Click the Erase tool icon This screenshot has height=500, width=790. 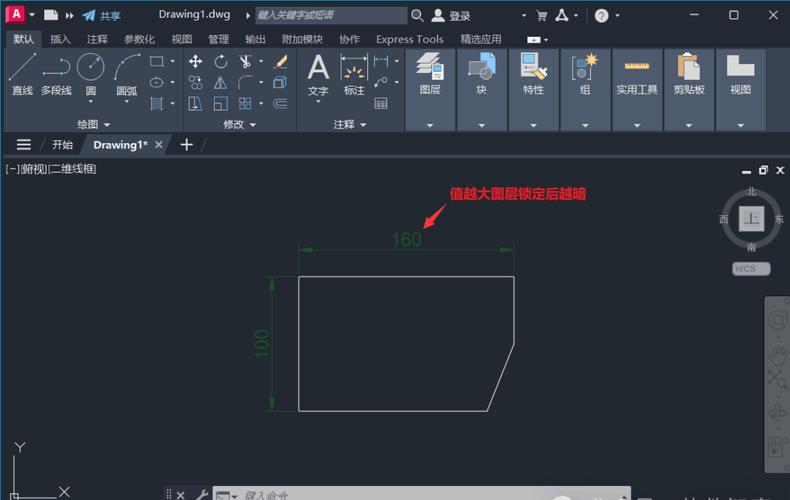point(281,61)
